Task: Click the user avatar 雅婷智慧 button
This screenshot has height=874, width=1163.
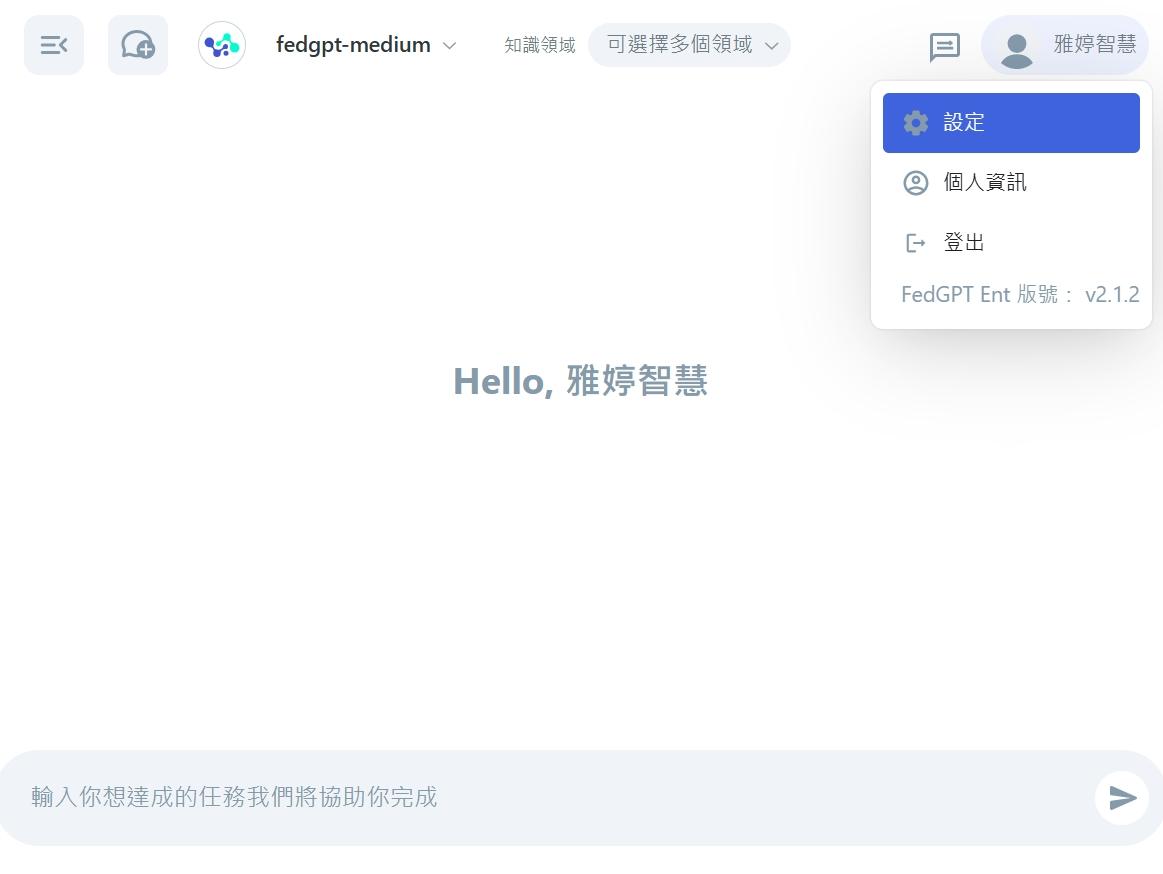Action: point(1065,45)
